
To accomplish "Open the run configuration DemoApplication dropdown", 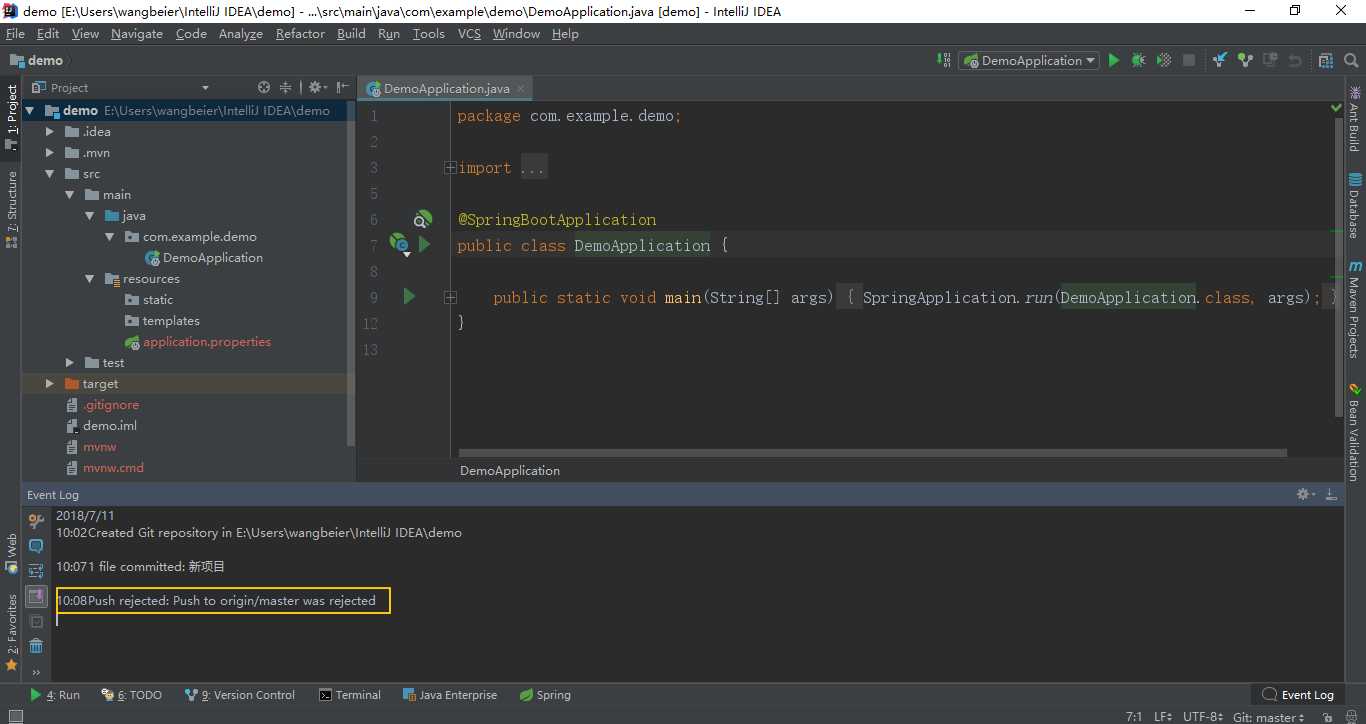I will (1029, 61).
